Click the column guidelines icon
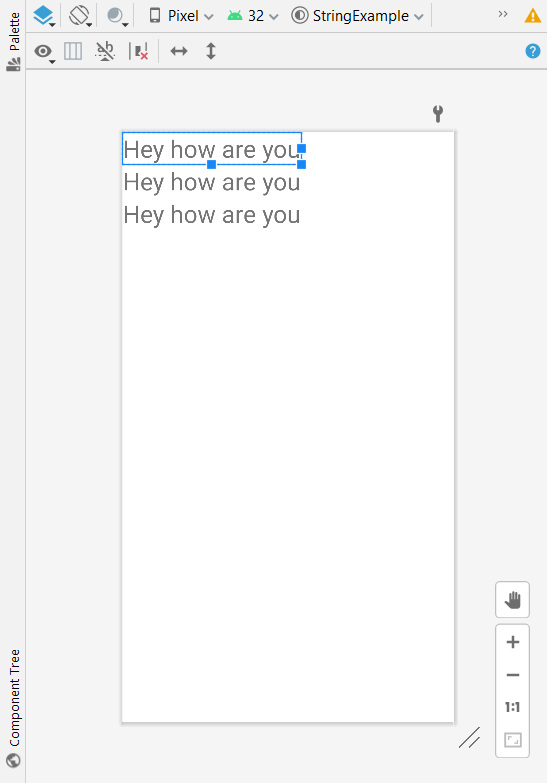This screenshot has height=783, width=547. [x=73, y=51]
